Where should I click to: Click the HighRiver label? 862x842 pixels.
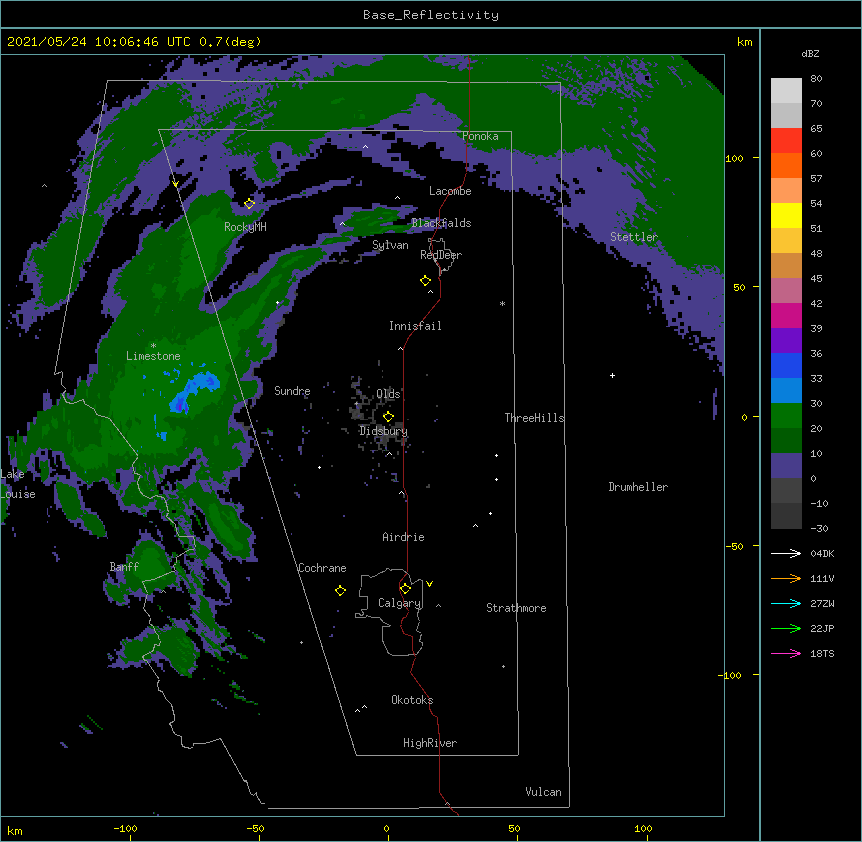[429, 743]
